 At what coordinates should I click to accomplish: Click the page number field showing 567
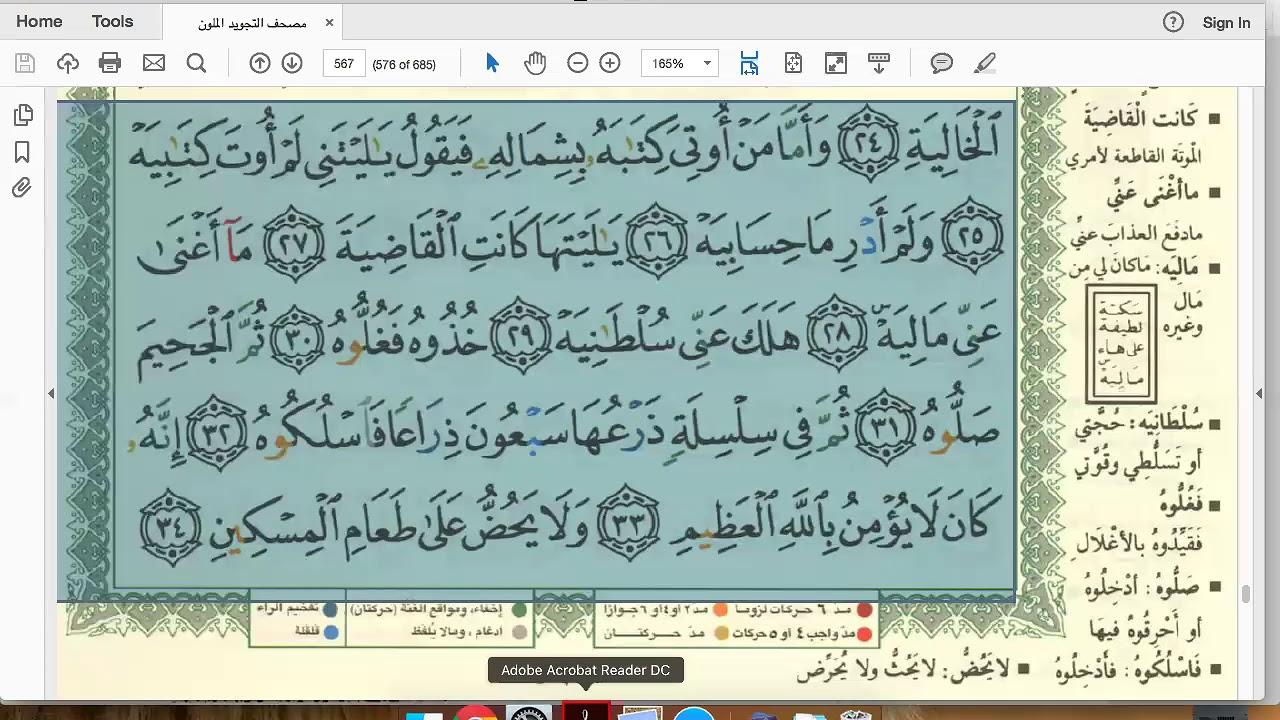[344, 63]
